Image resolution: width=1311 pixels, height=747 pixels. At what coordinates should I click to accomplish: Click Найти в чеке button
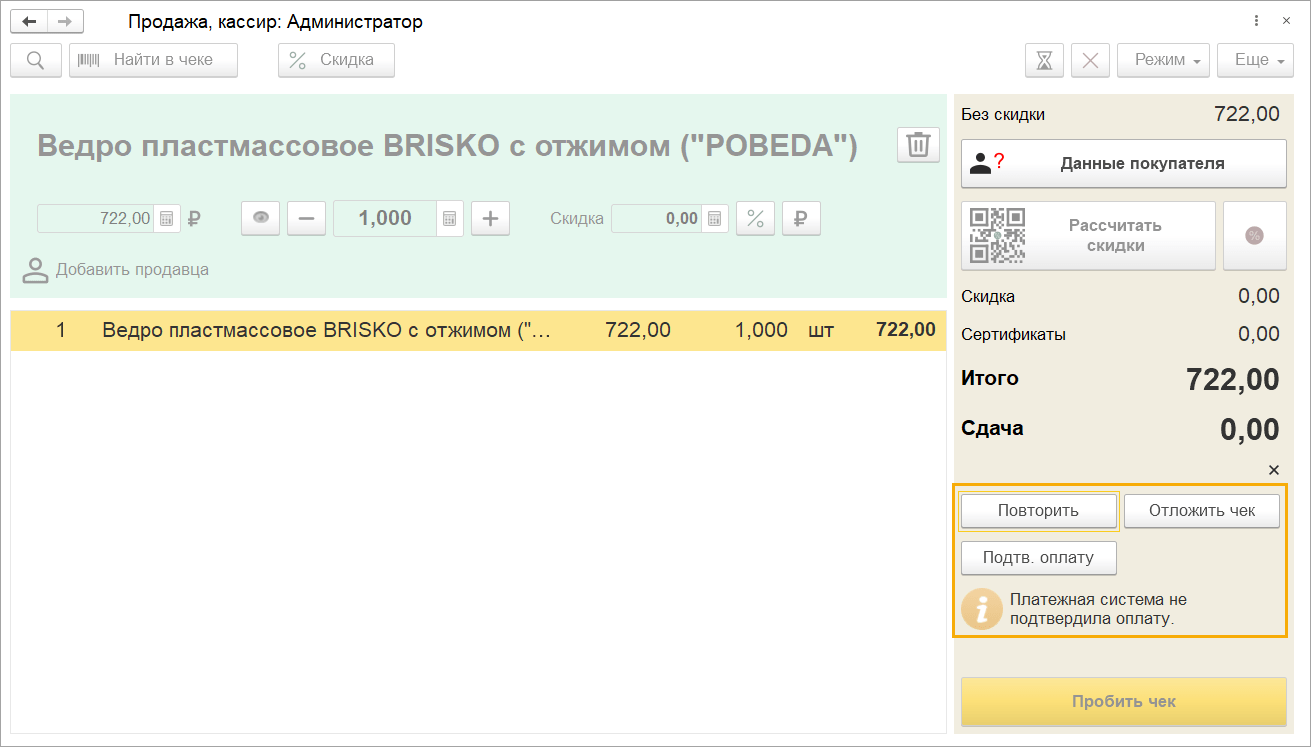pos(153,60)
